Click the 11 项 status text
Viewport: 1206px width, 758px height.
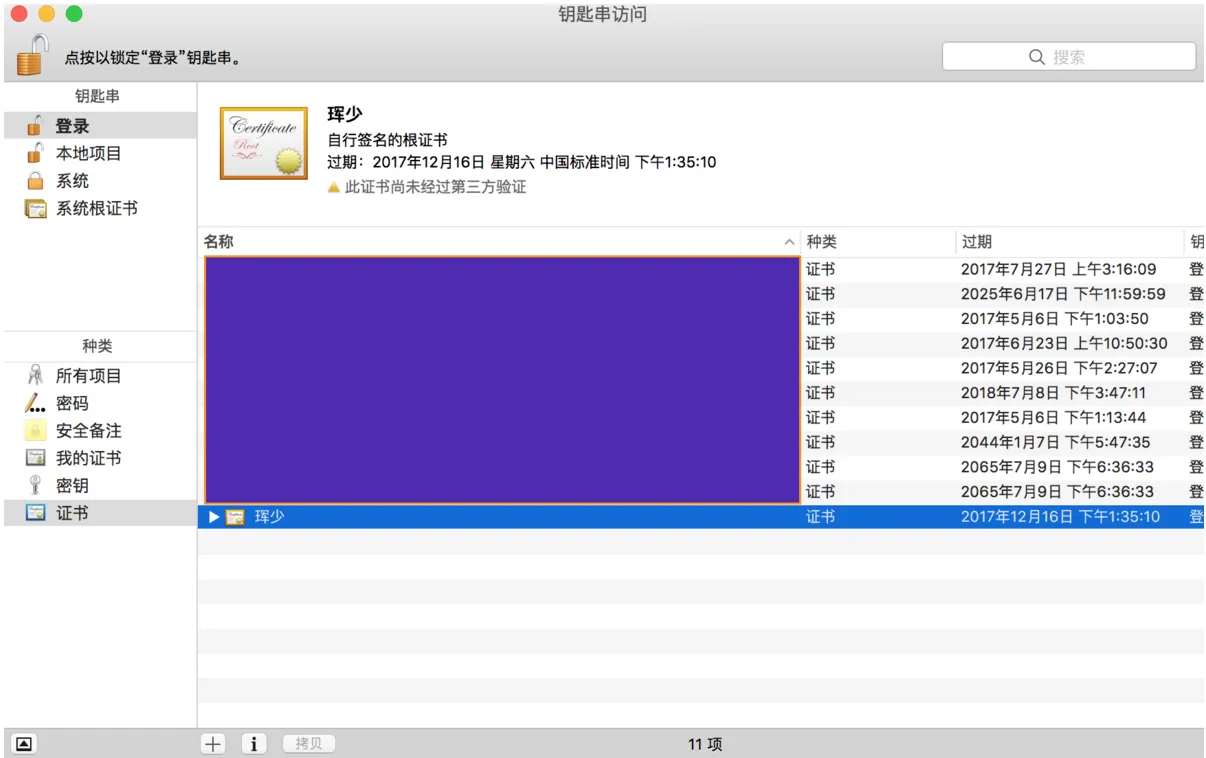click(x=705, y=744)
